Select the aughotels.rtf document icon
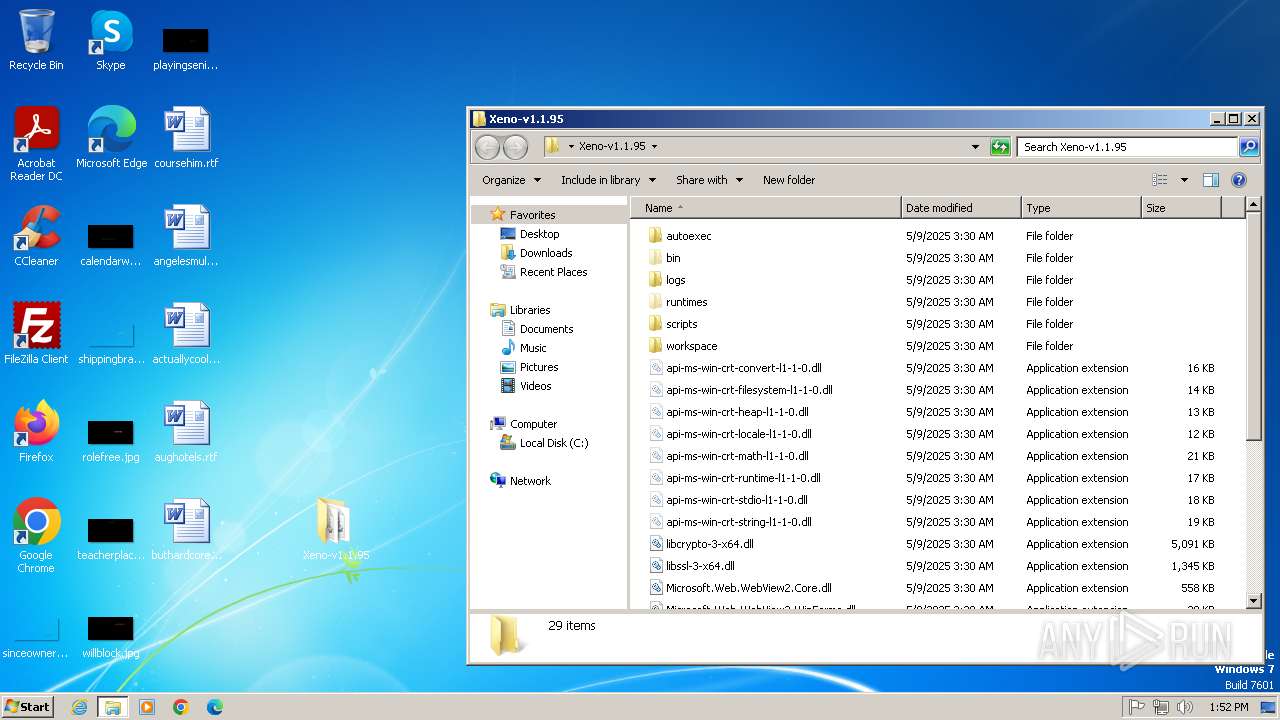The image size is (1280, 720). pos(186,432)
